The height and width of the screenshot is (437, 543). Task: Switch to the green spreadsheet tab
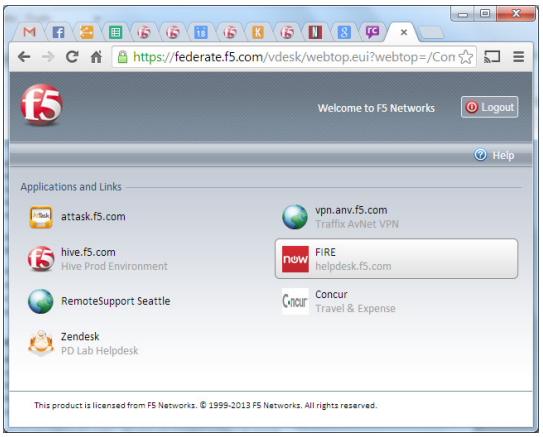coord(115,32)
